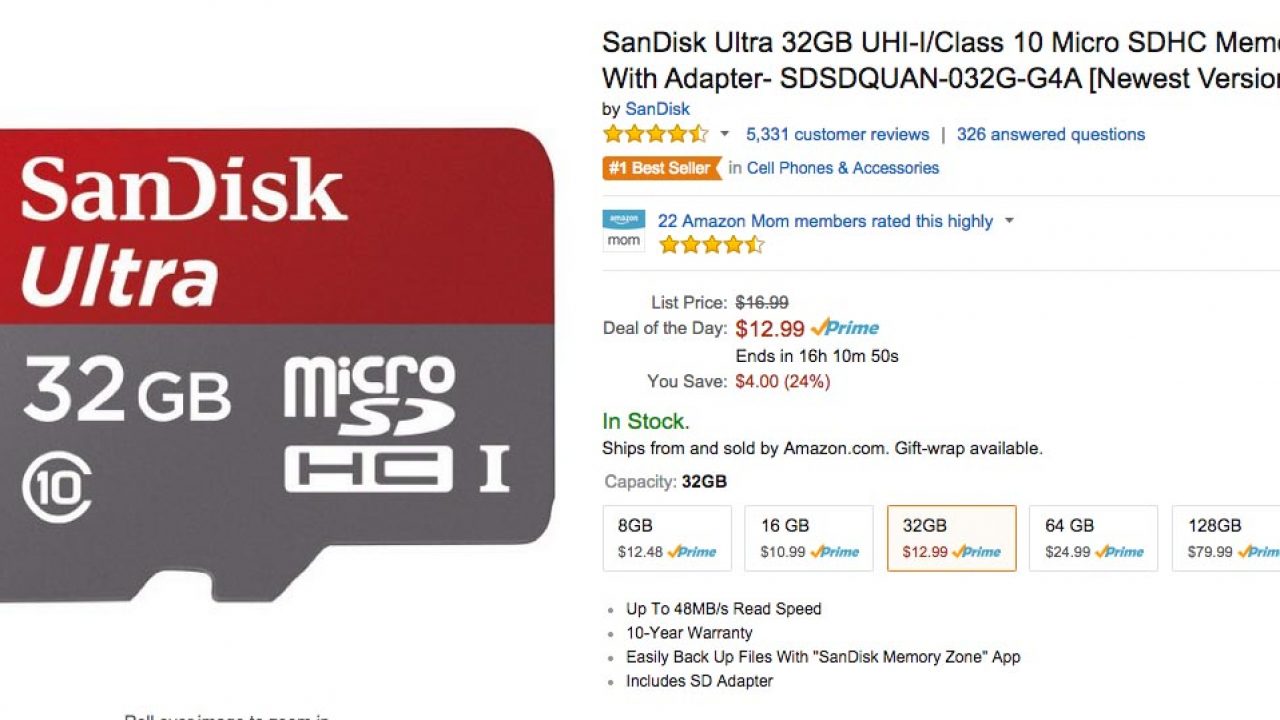Click the Amazon Mom logo icon
This screenshot has width=1280, height=720.
pyautogui.click(x=623, y=230)
